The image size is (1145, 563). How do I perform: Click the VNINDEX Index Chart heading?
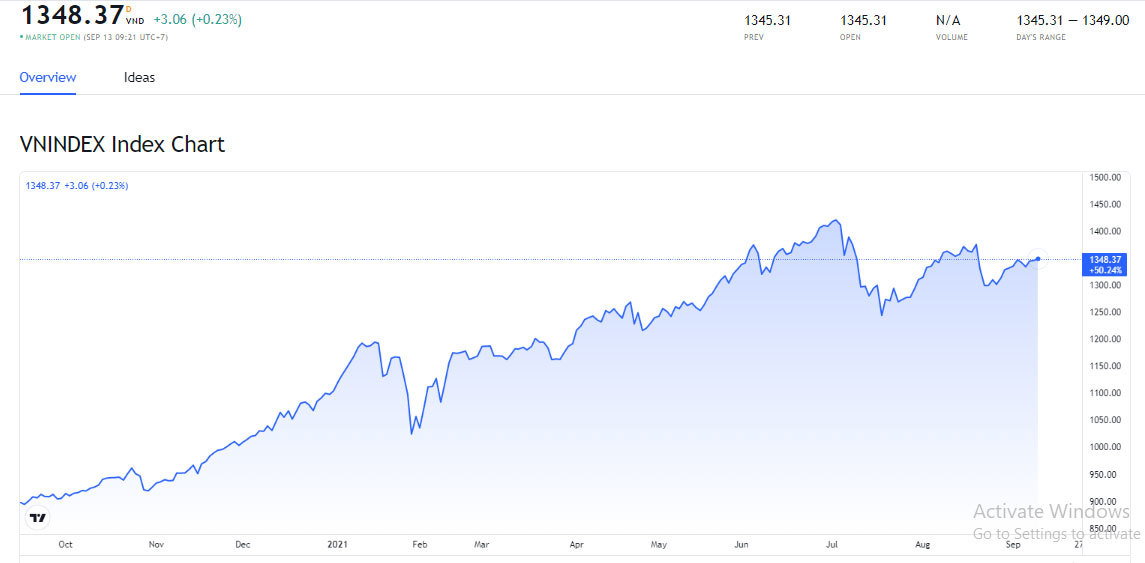pyautogui.click(x=122, y=144)
